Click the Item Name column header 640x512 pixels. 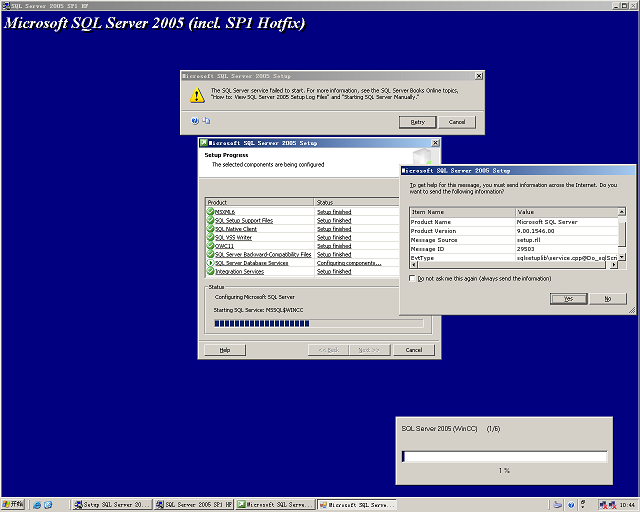coord(462,212)
